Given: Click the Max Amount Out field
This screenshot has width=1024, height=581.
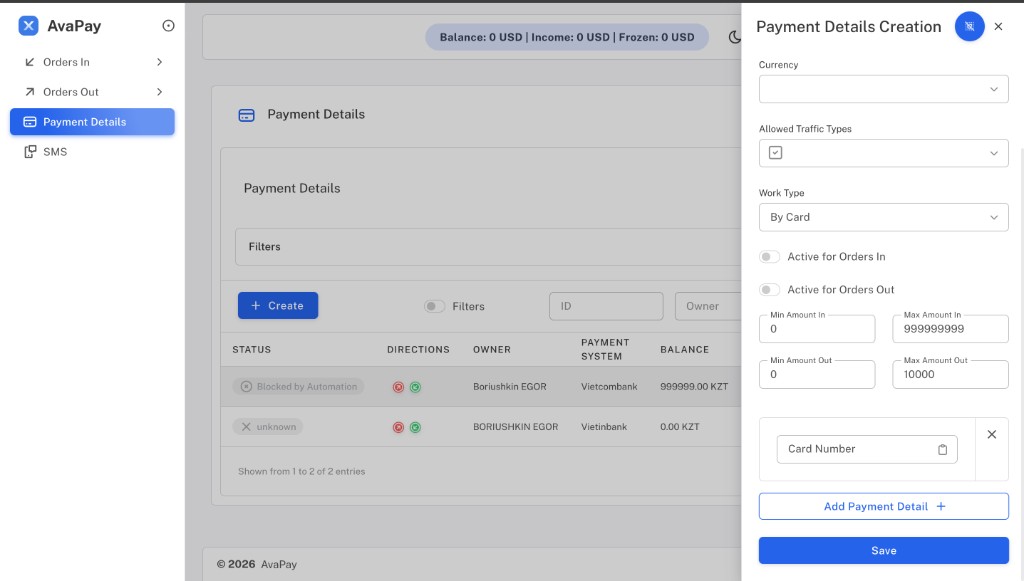Looking at the screenshot, I should click(x=950, y=375).
